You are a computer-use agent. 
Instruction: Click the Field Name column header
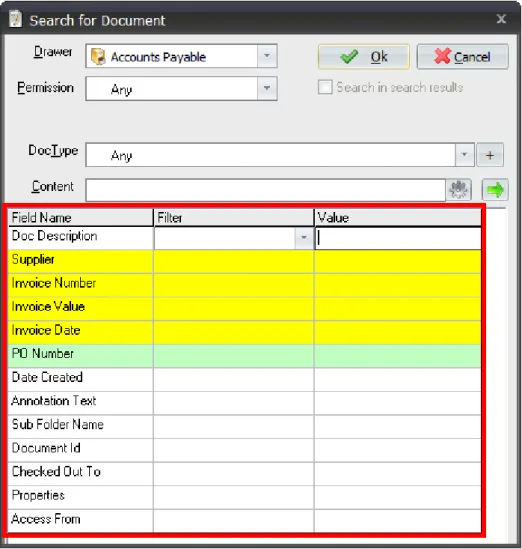coord(81,218)
